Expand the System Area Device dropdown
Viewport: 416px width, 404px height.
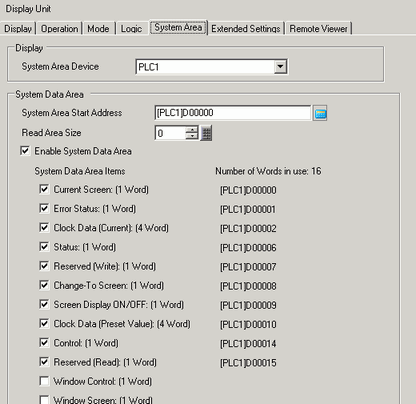point(280,67)
